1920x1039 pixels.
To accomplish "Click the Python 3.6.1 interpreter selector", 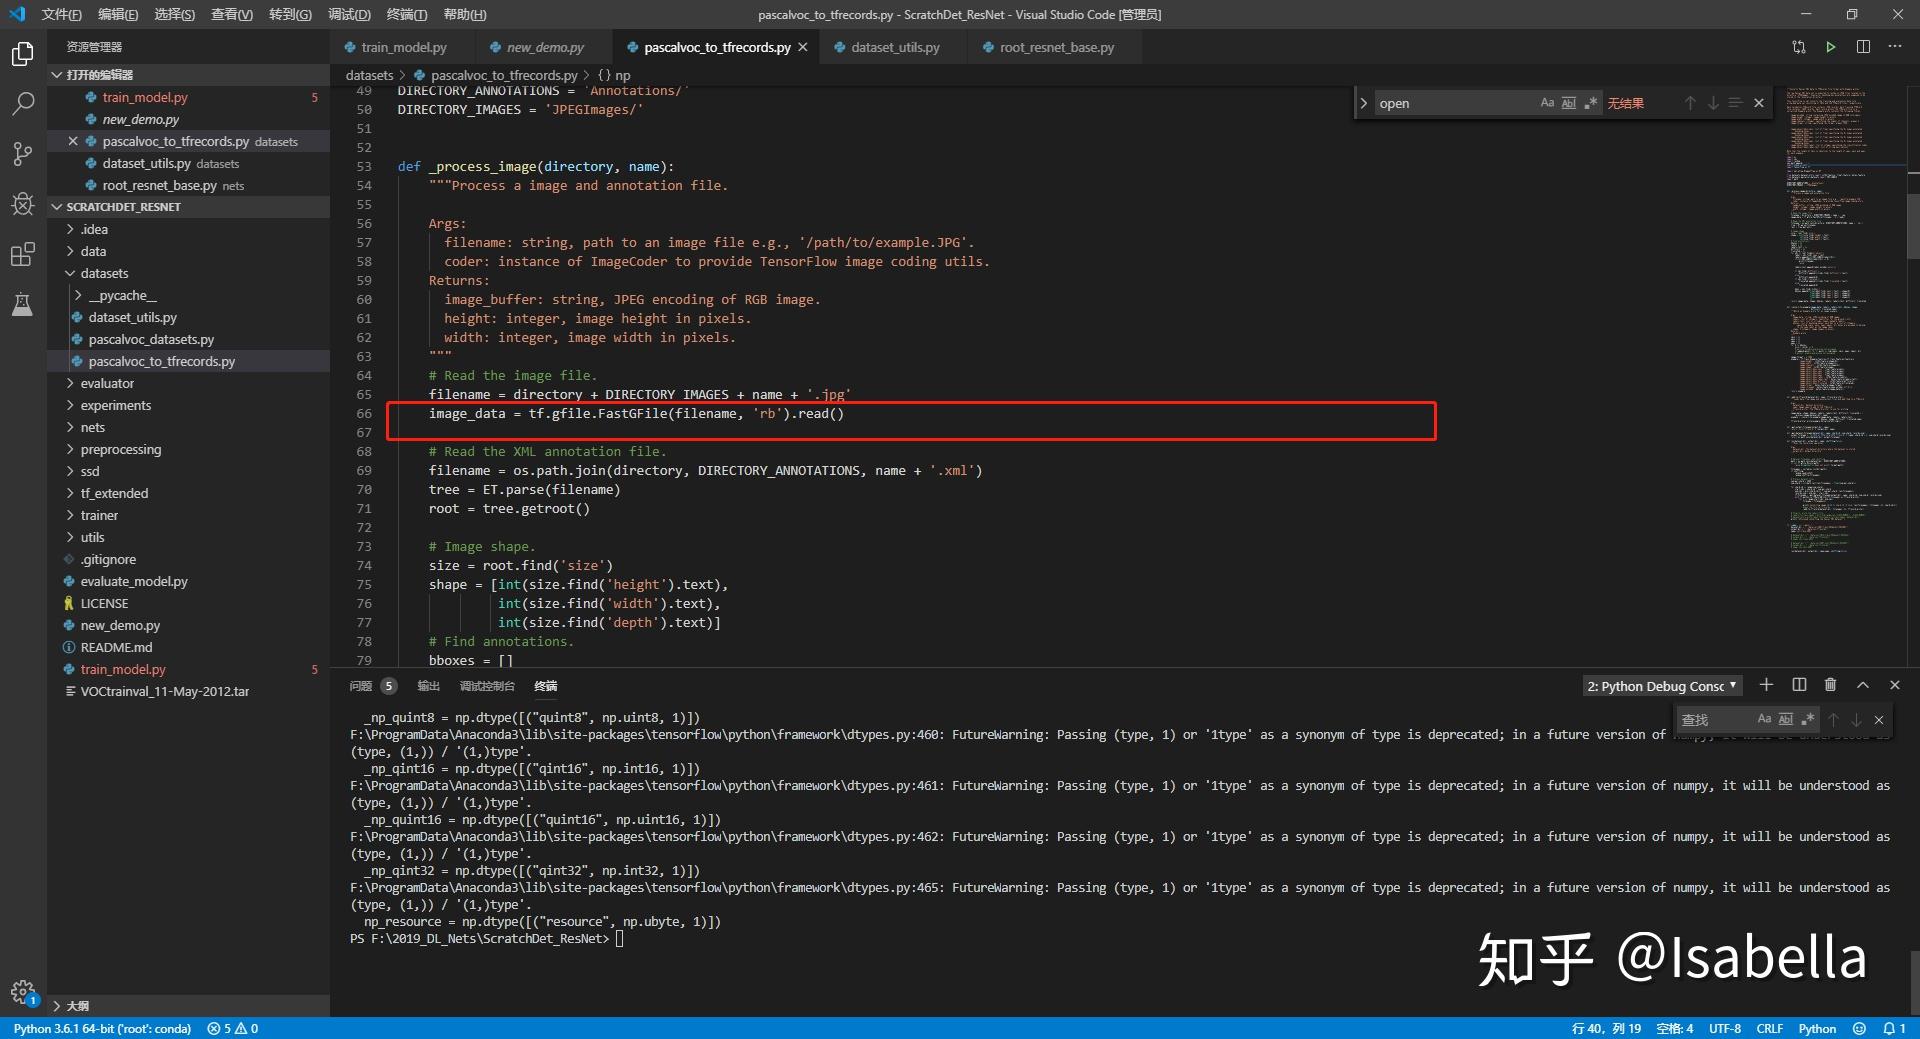I will click(102, 1028).
